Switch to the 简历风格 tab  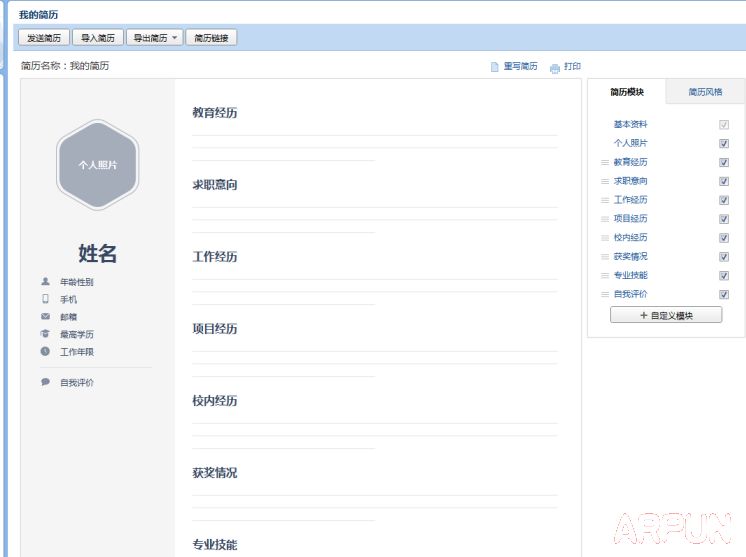(x=705, y=92)
